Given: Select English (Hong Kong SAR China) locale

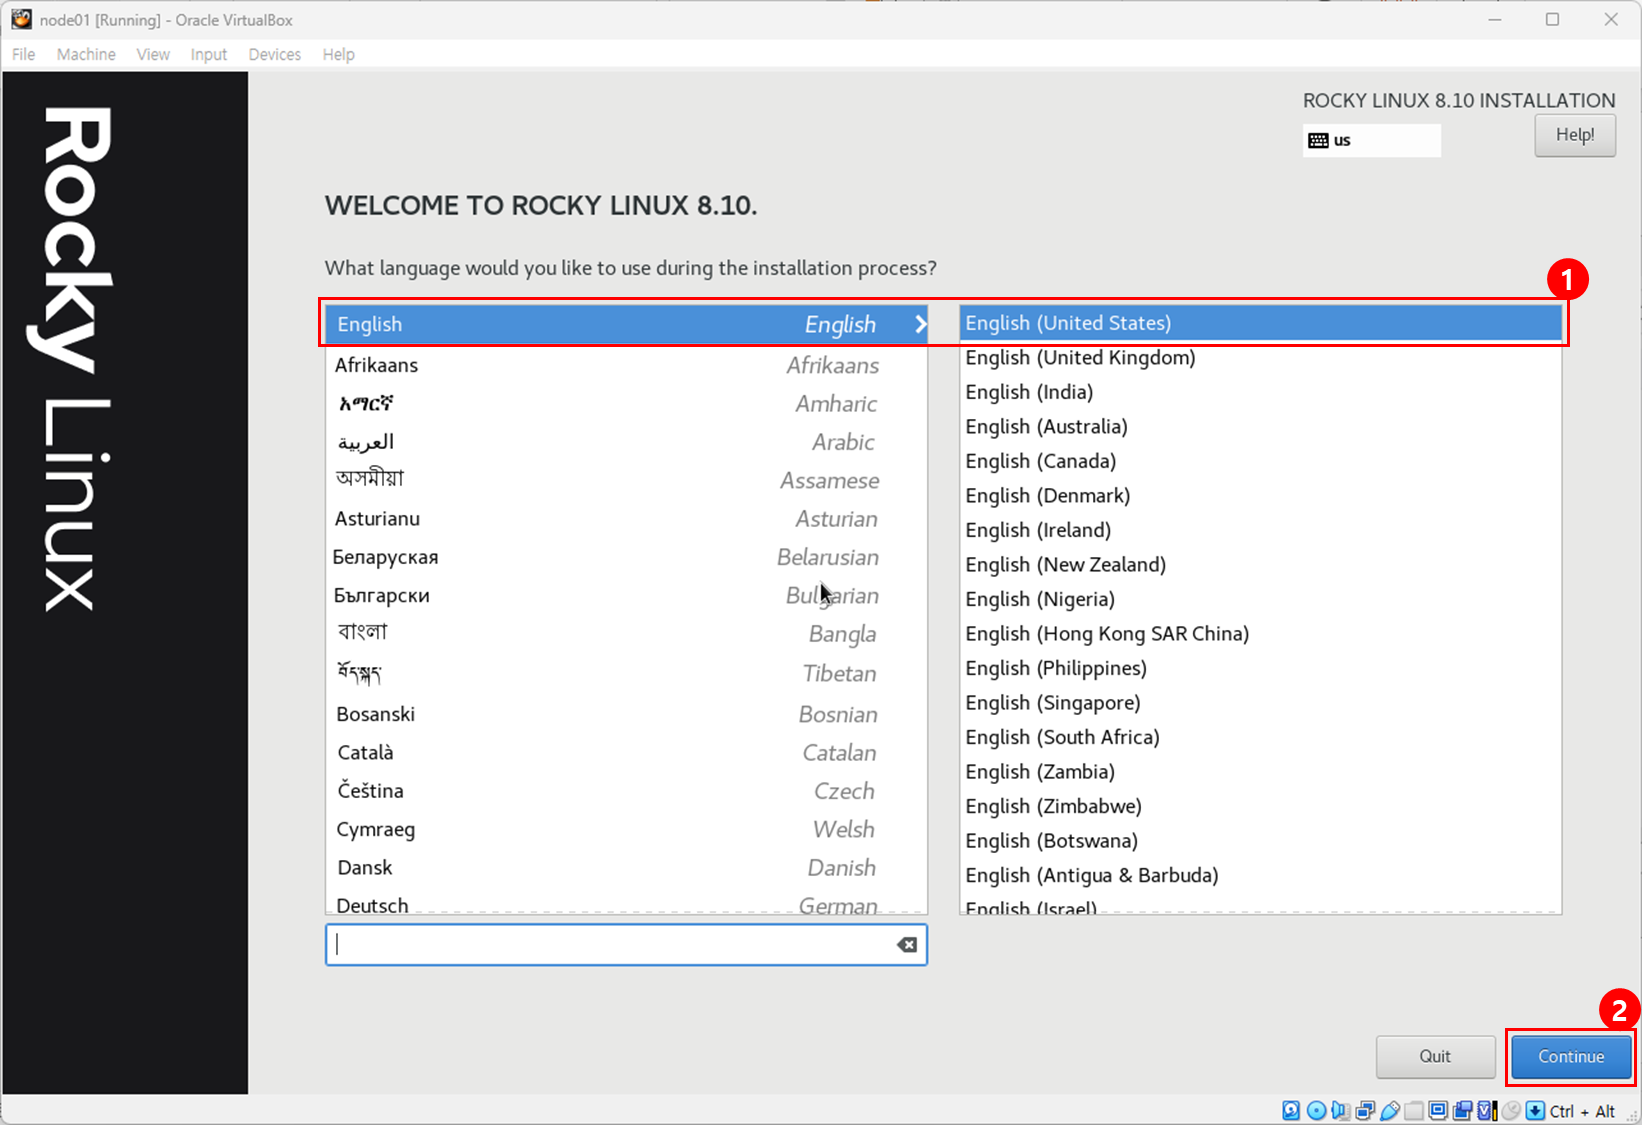Looking at the screenshot, I should click(1260, 633).
